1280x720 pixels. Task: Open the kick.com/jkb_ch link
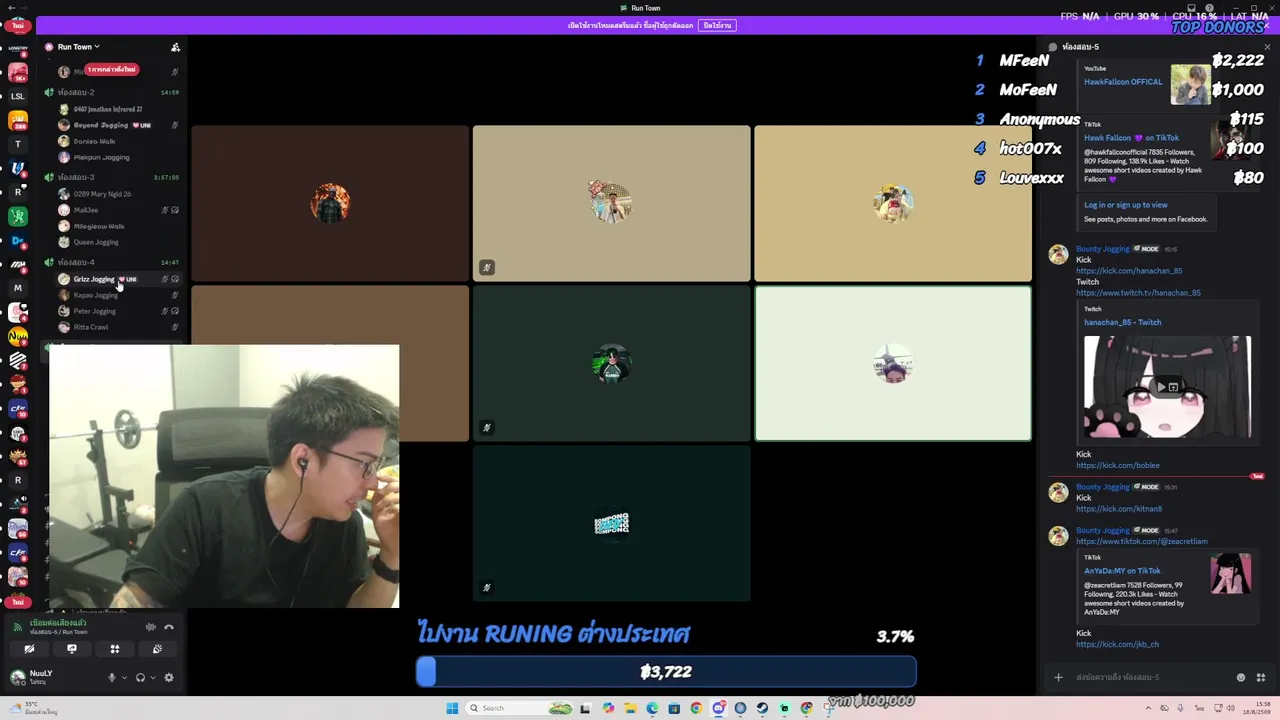click(1117, 644)
